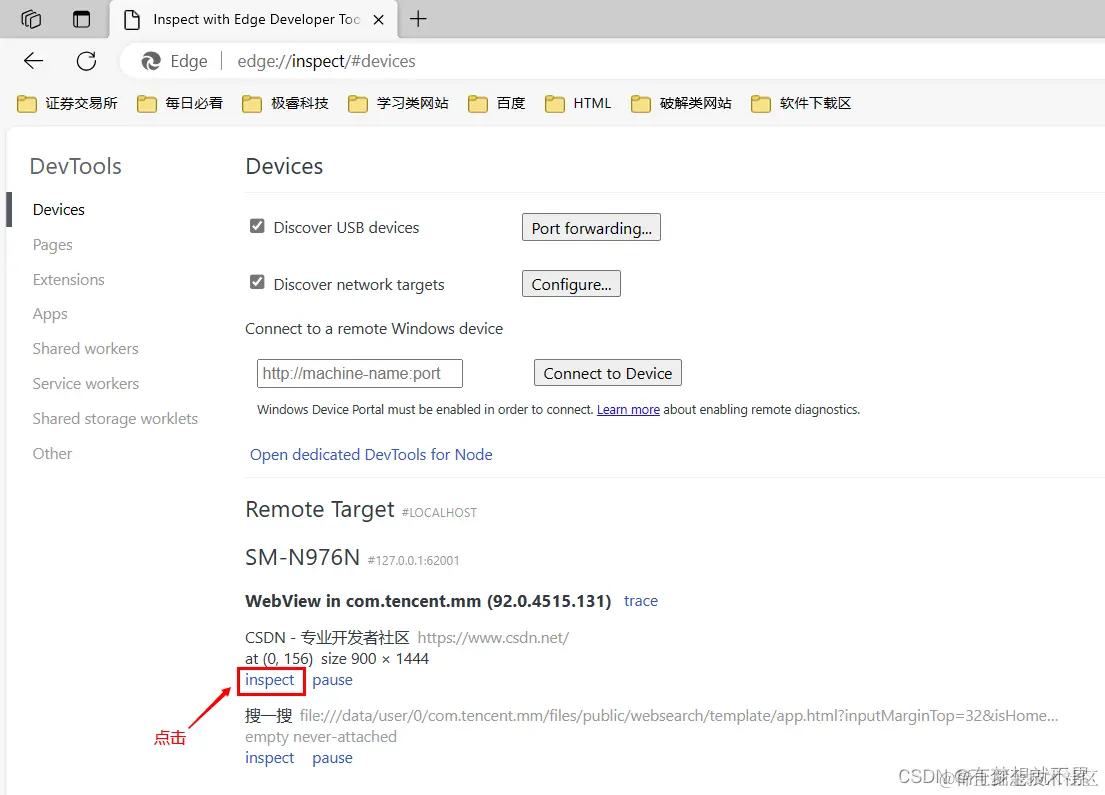Screen dimensions: 1105x795
Task: Open the Learn more link
Action: (628, 409)
